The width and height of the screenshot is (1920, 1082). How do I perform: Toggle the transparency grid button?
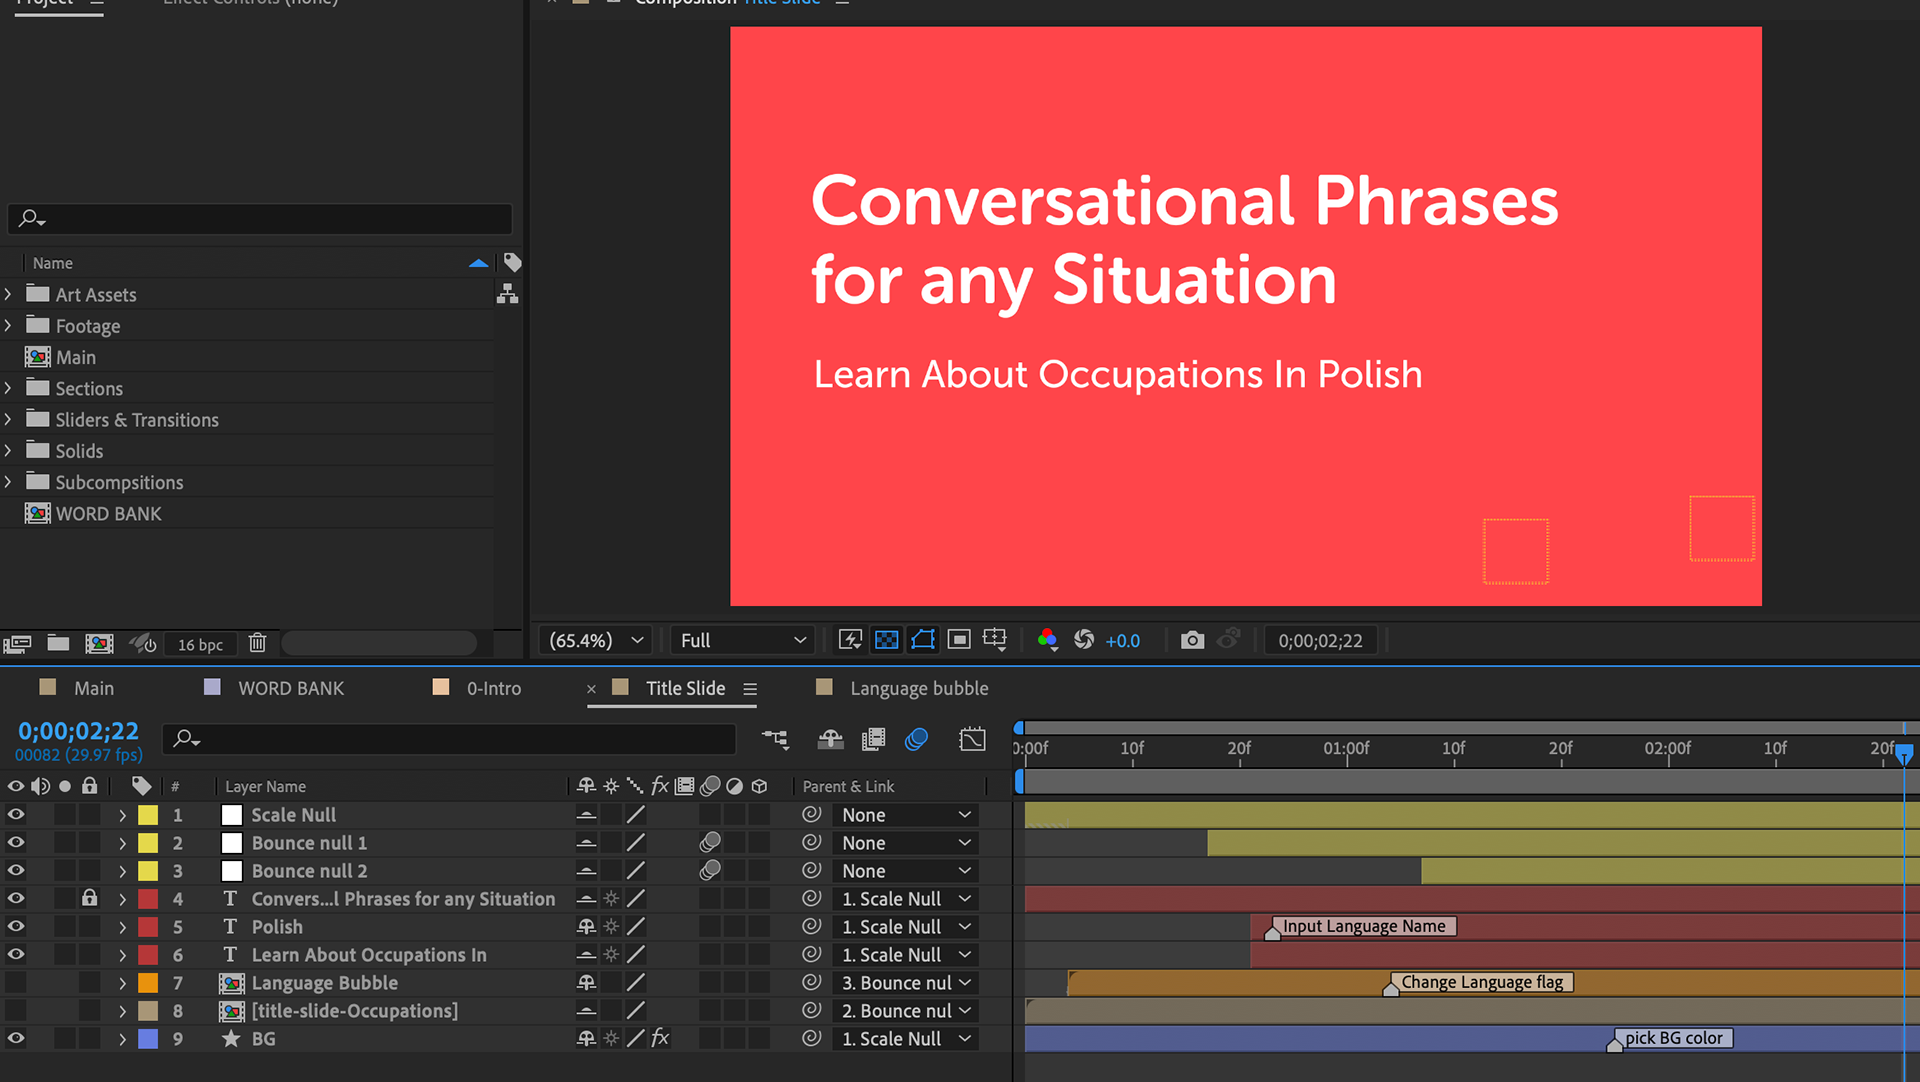click(x=886, y=640)
